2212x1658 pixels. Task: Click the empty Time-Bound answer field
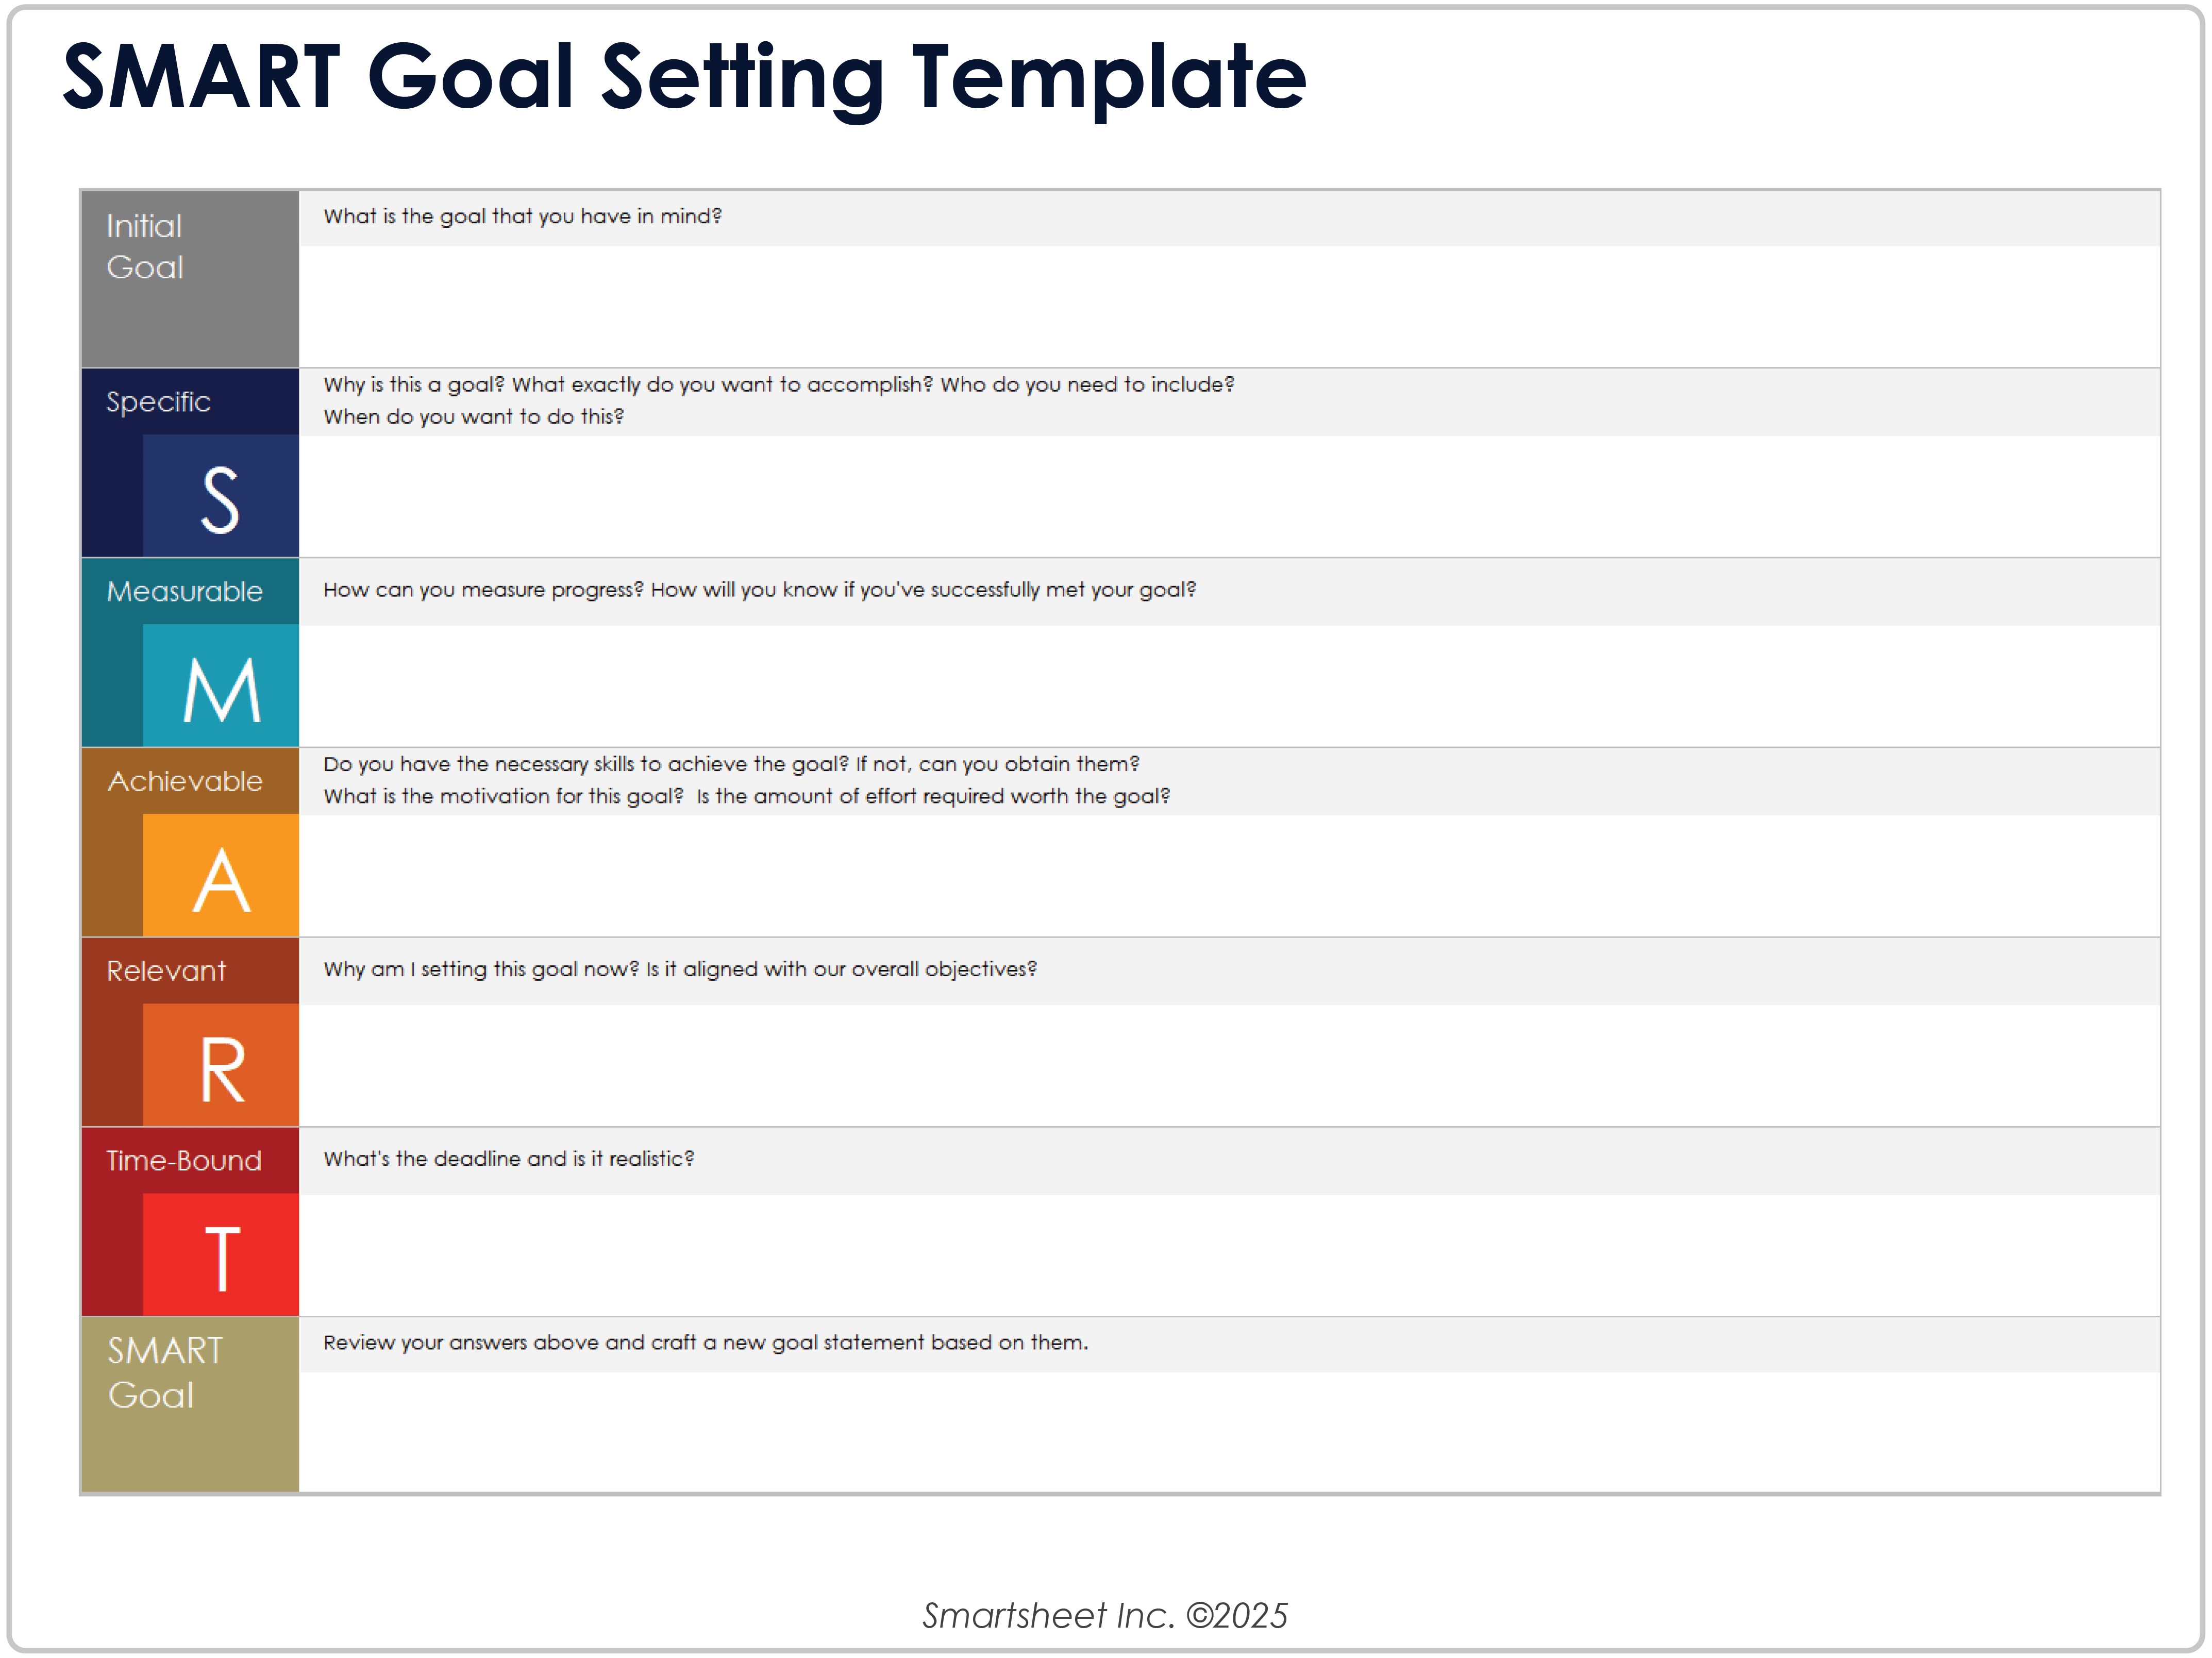pos(1228,1255)
